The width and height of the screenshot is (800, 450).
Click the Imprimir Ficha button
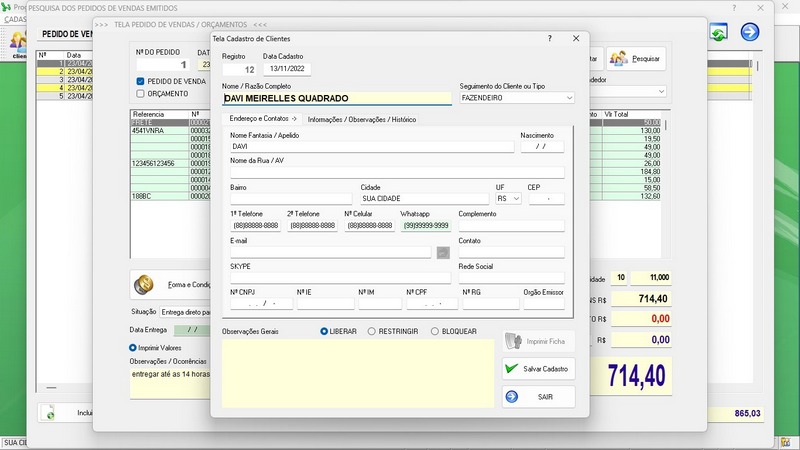coord(538,341)
